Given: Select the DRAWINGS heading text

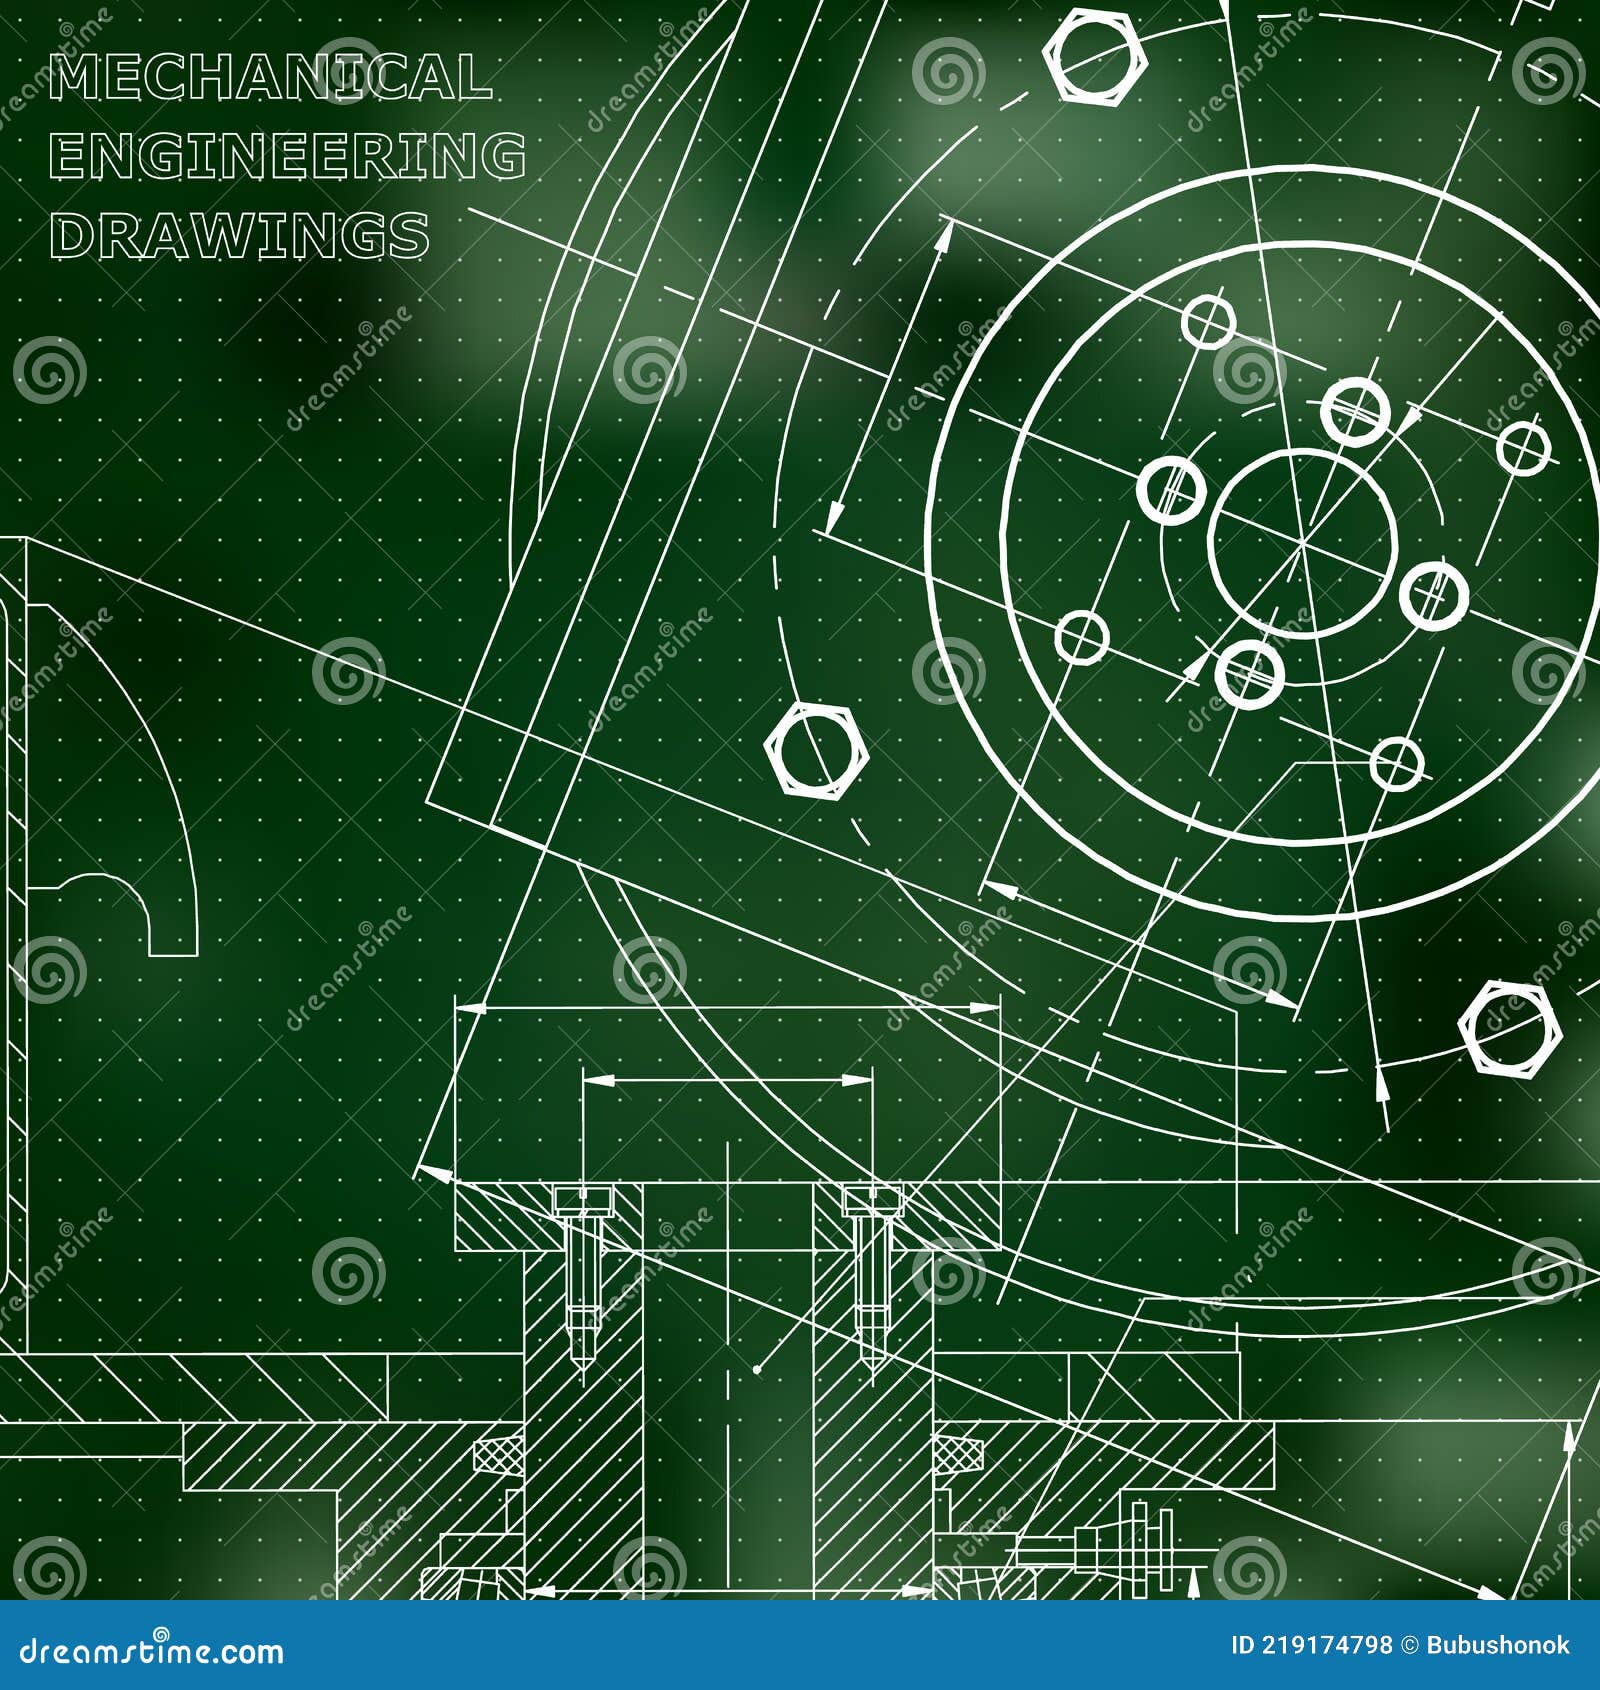Looking at the screenshot, I should click(x=240, y=235).
